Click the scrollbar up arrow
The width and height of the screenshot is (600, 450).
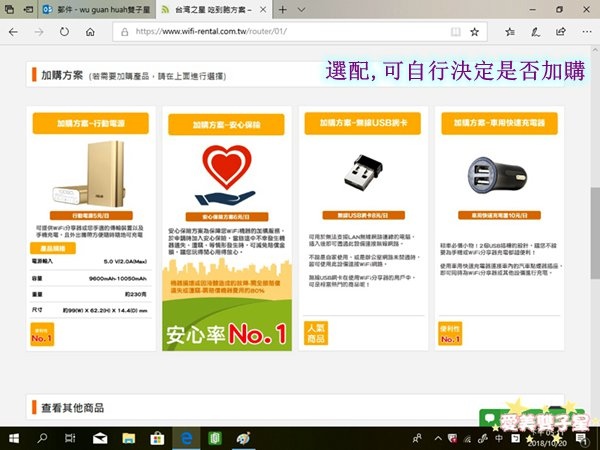[x=595, y=50]
